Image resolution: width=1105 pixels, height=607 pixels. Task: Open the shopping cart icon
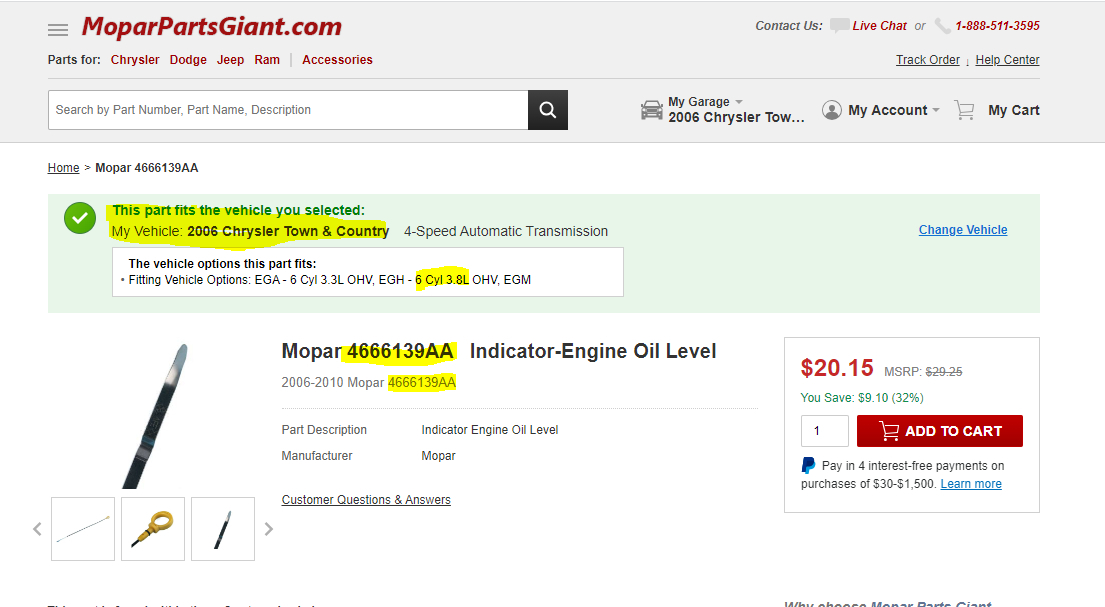click(x=964, y=110)
